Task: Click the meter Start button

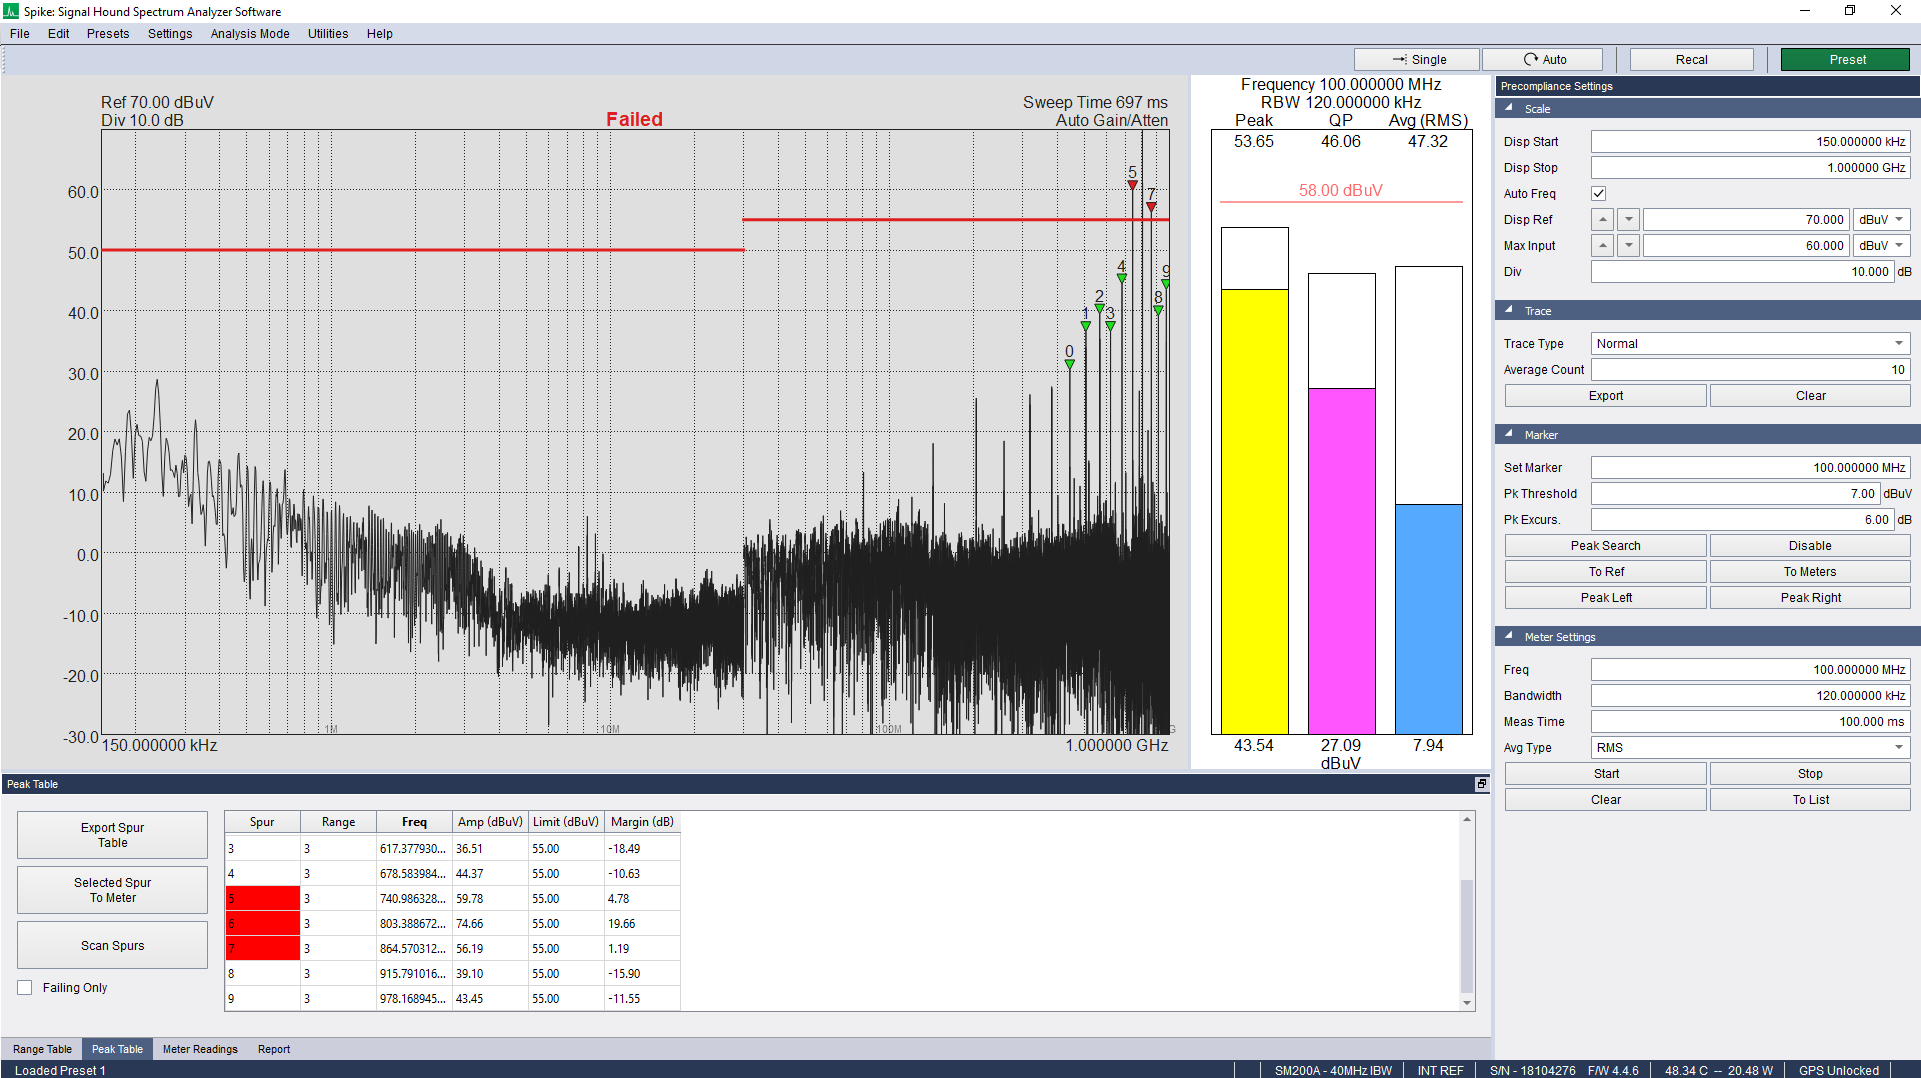Action: pyautogui.click(x=1606, y=774)
